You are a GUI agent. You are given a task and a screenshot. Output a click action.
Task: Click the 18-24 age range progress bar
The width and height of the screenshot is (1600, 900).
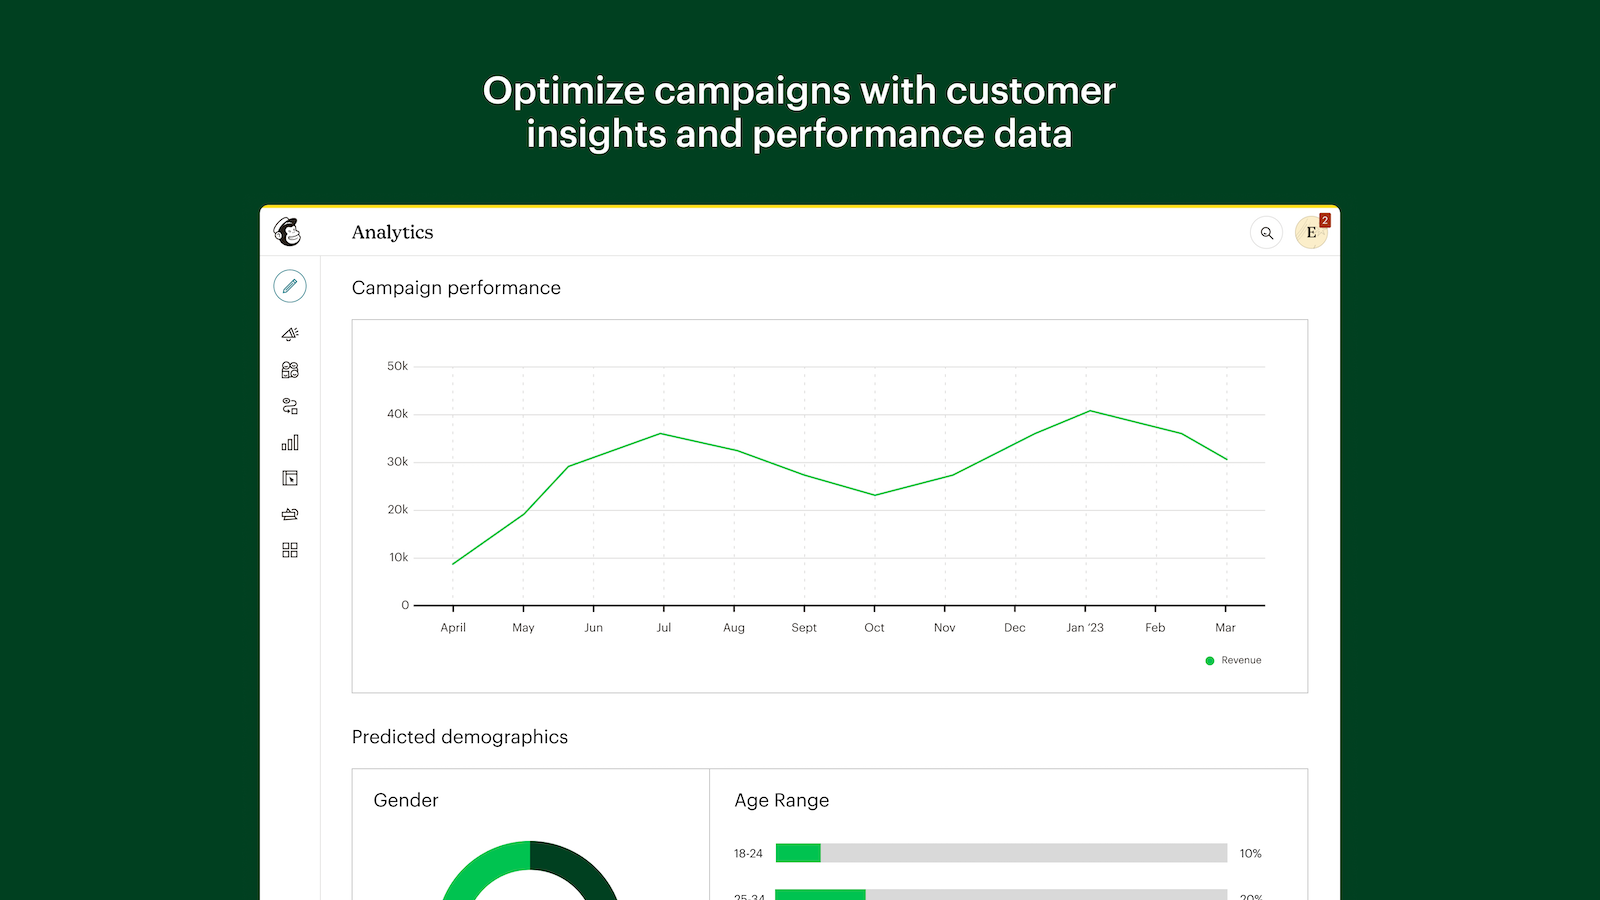pyautogui.click(x=1000, y=853)
